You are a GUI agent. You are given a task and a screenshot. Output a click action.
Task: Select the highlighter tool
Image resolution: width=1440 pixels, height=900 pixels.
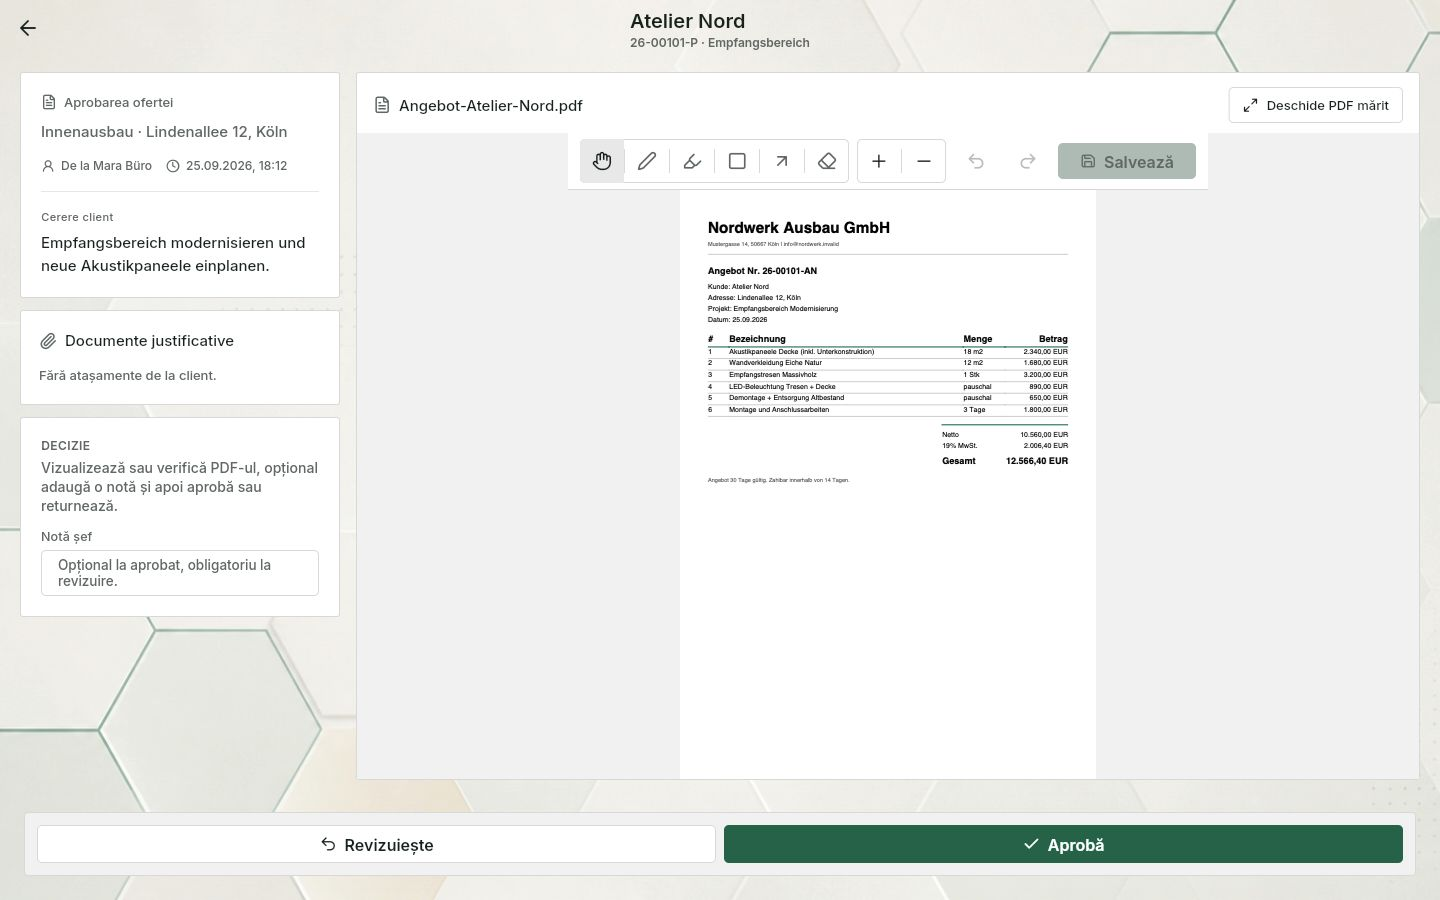[x=692, y=161]
